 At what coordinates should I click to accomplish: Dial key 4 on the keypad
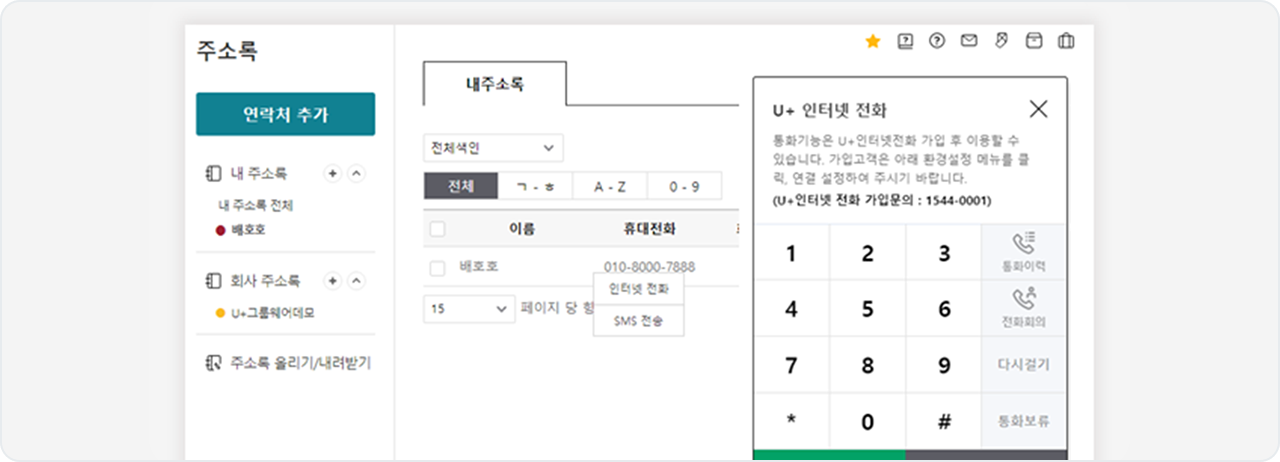(791, 309)
